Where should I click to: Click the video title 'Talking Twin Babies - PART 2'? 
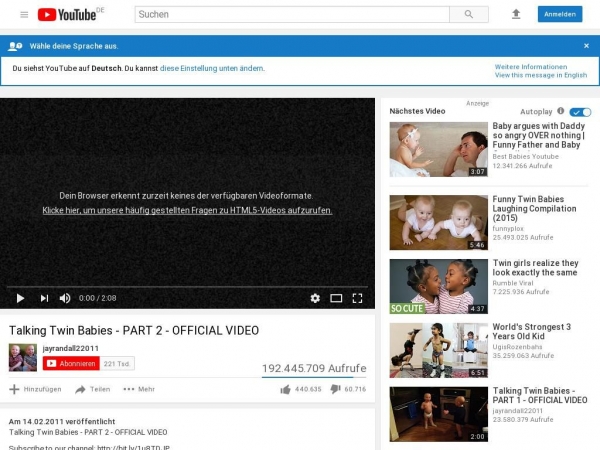pos(134,331)
